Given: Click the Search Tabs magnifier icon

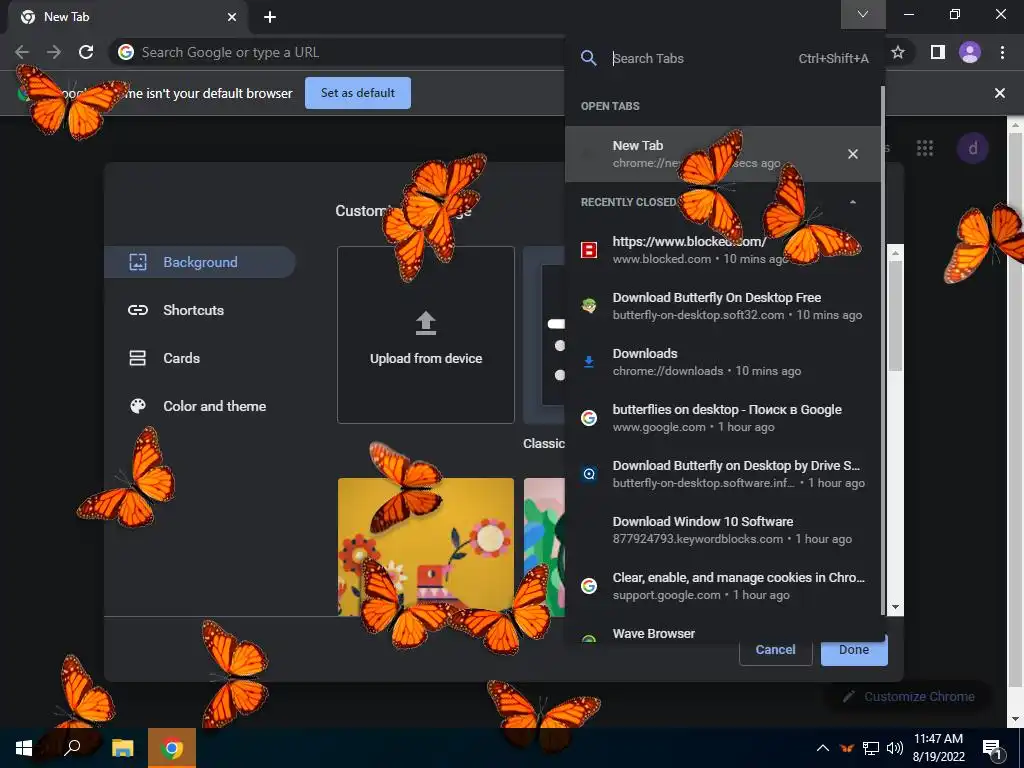Looking at the screenshot, I should coord(588,58).
